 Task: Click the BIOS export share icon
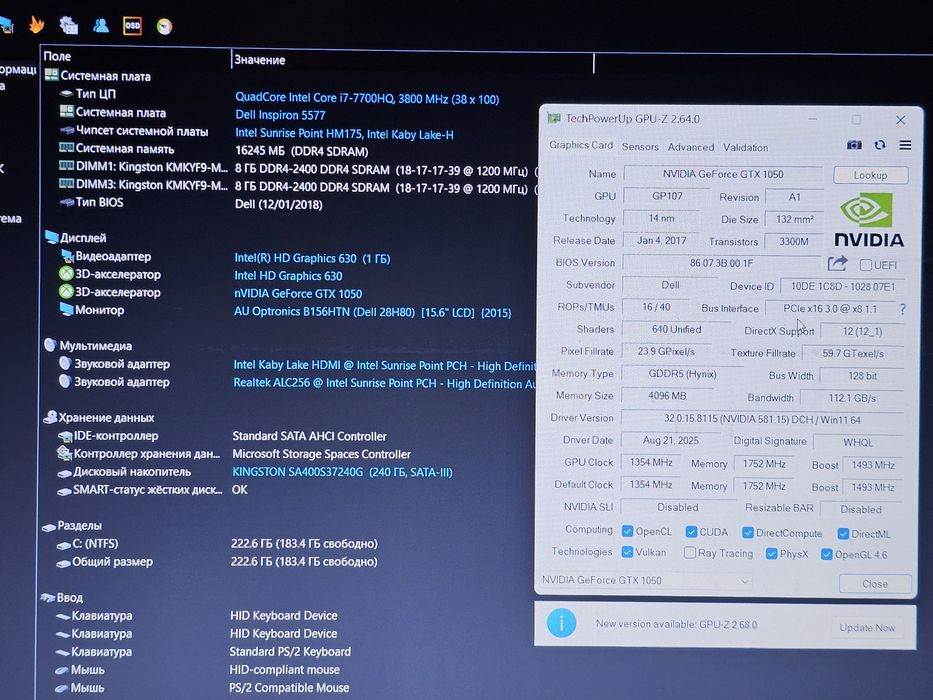point(837,263)
